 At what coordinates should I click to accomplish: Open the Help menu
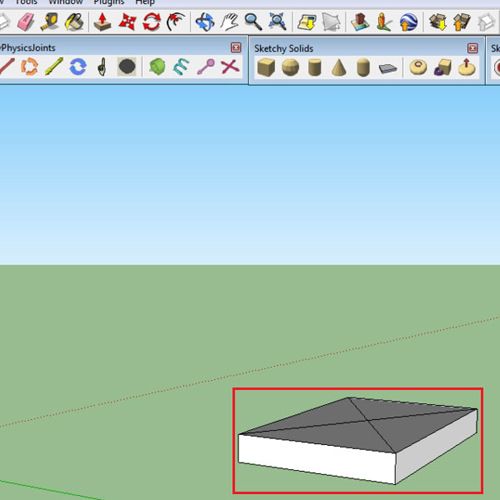[x=145, y=3]
